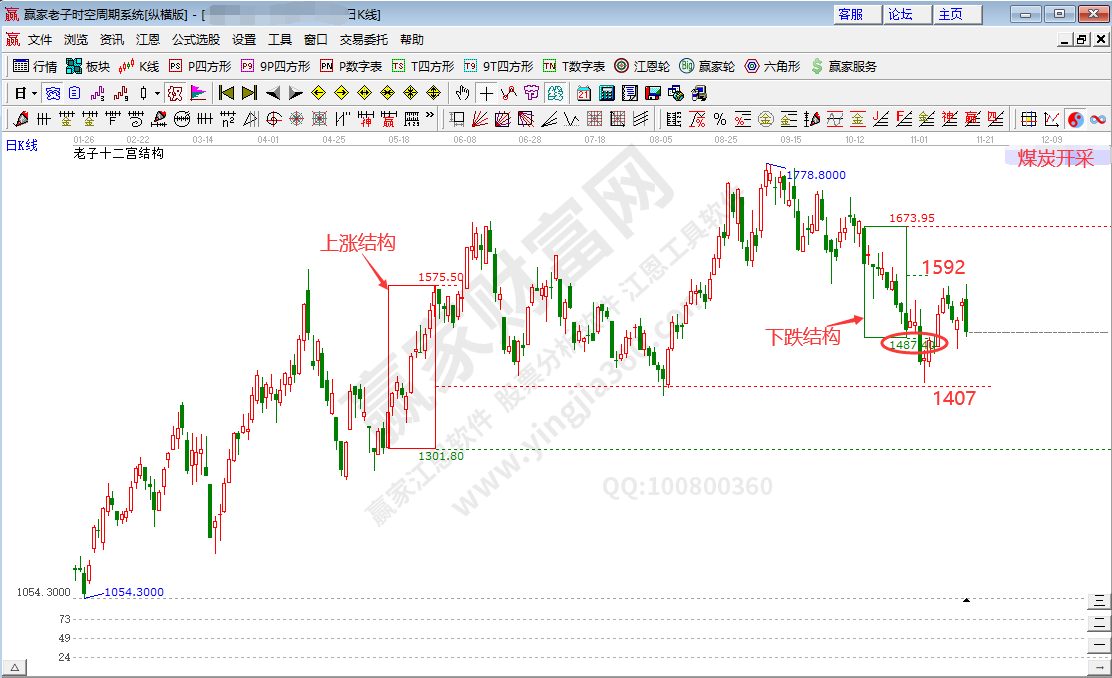Open the calculator icon
Viewport: 1112px width, 678px height.
[606, 93]
